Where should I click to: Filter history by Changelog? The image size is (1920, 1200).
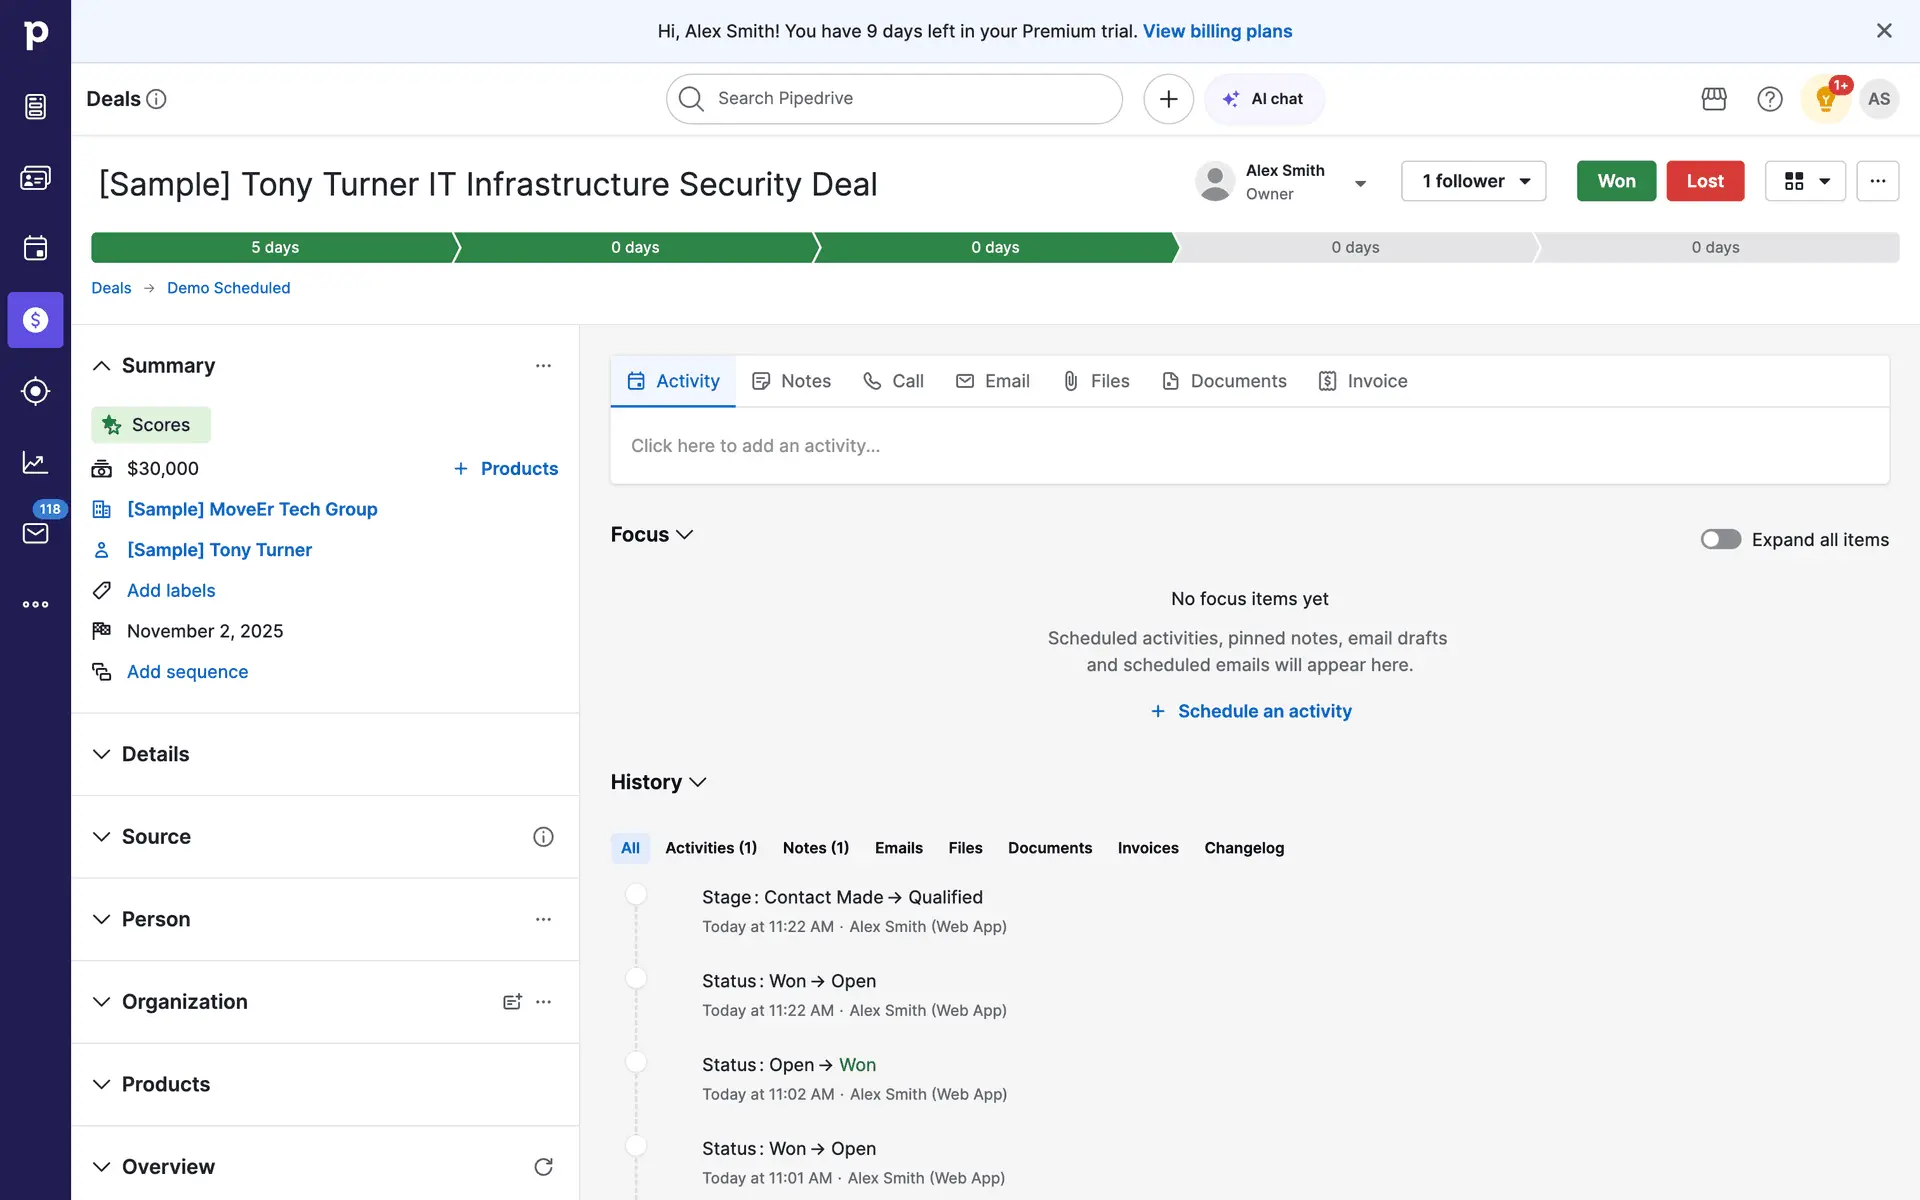click(1243, 848)
